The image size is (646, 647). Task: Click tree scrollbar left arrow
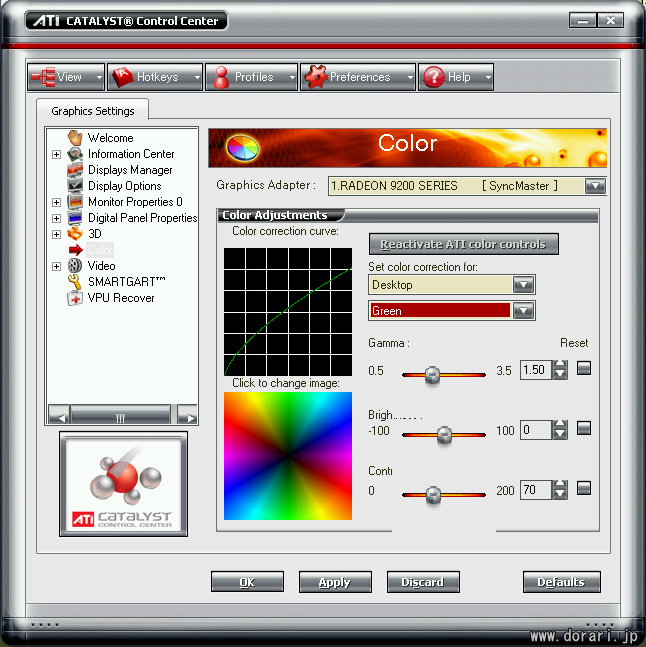[x=59, y=415]
